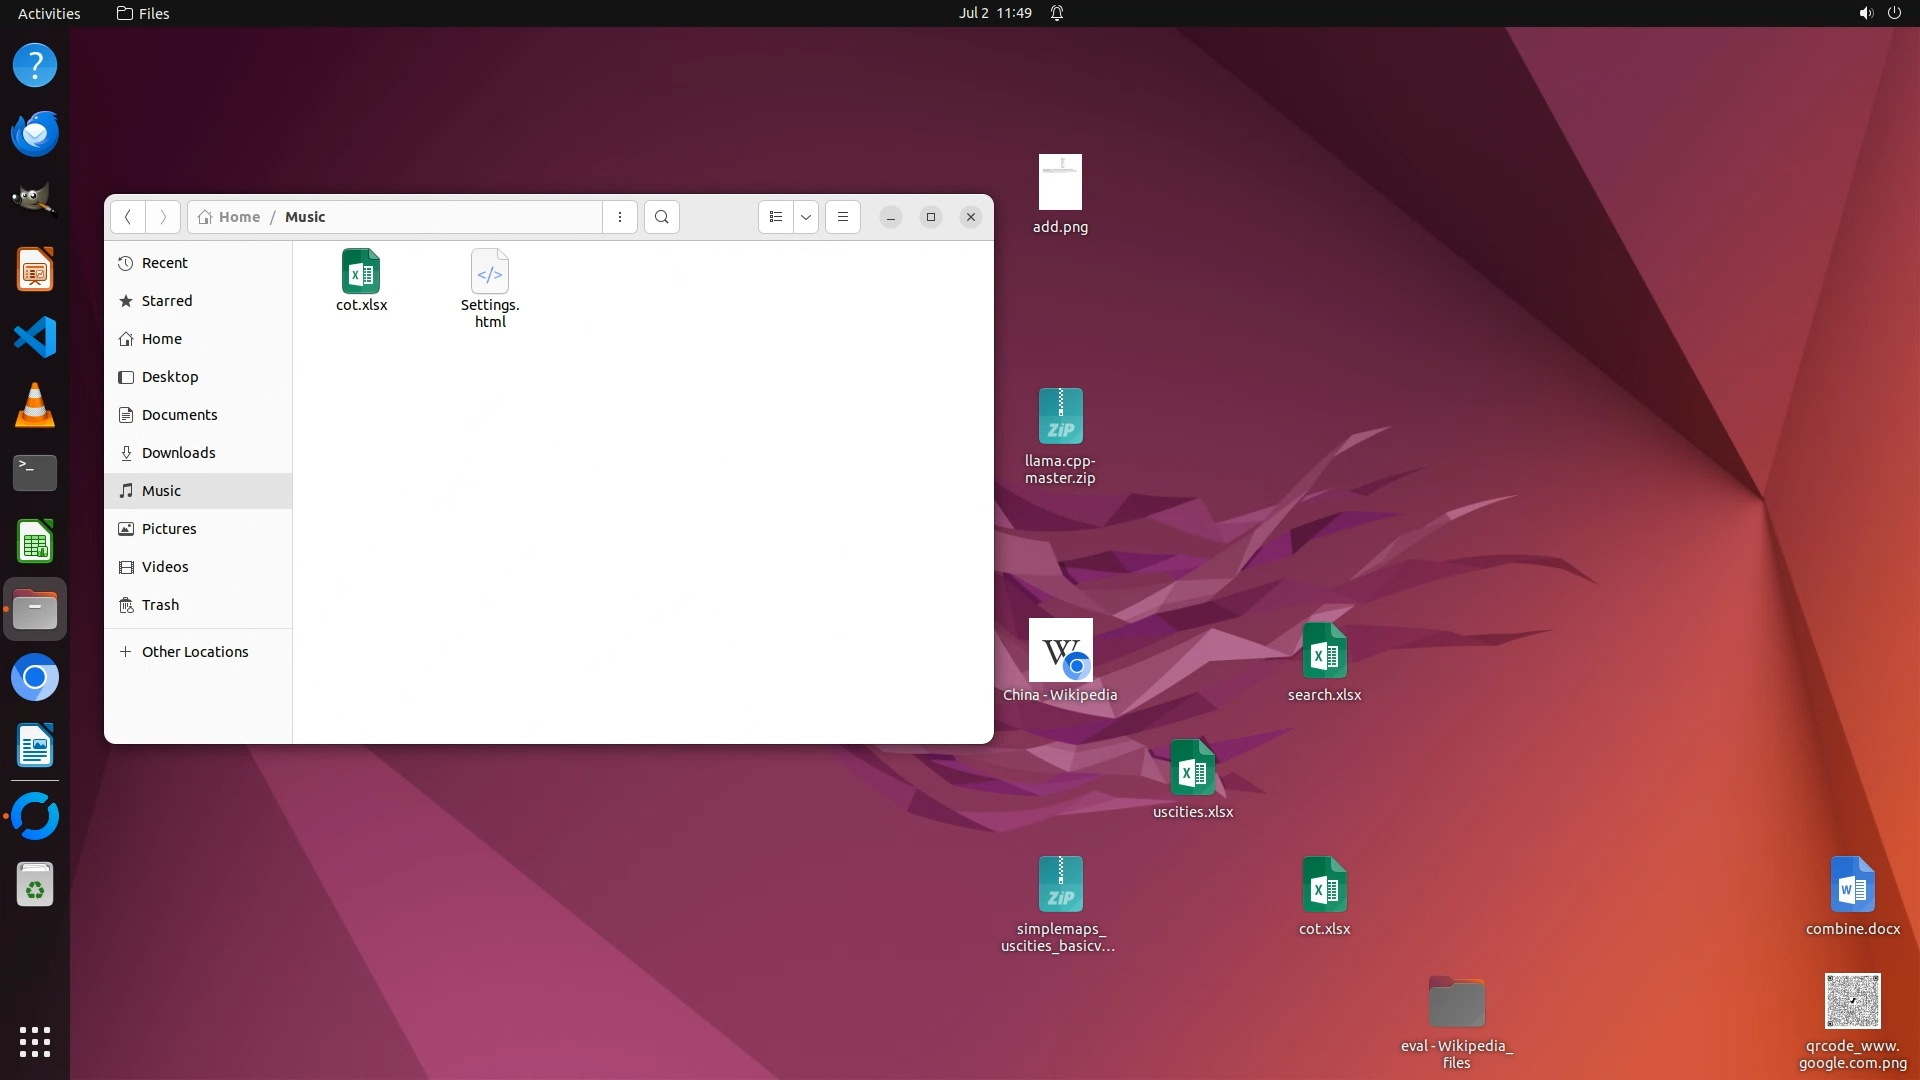
Task: Select cot.xlsx in the Music folder
Action: pos(361,281)
